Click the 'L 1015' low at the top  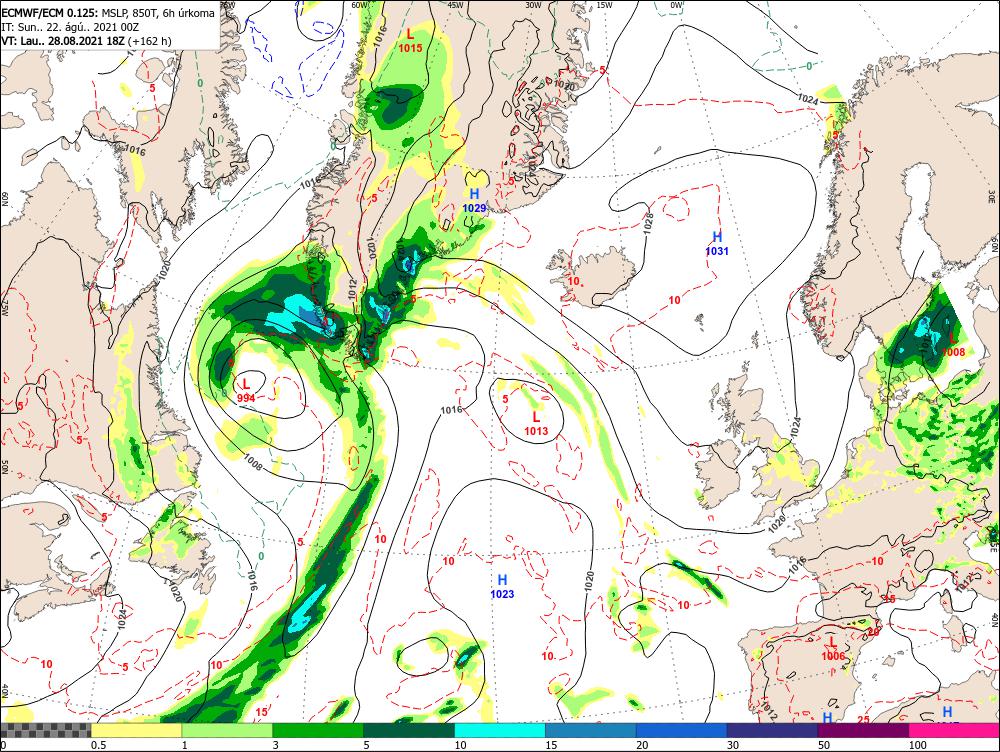[x=410, y=40]
